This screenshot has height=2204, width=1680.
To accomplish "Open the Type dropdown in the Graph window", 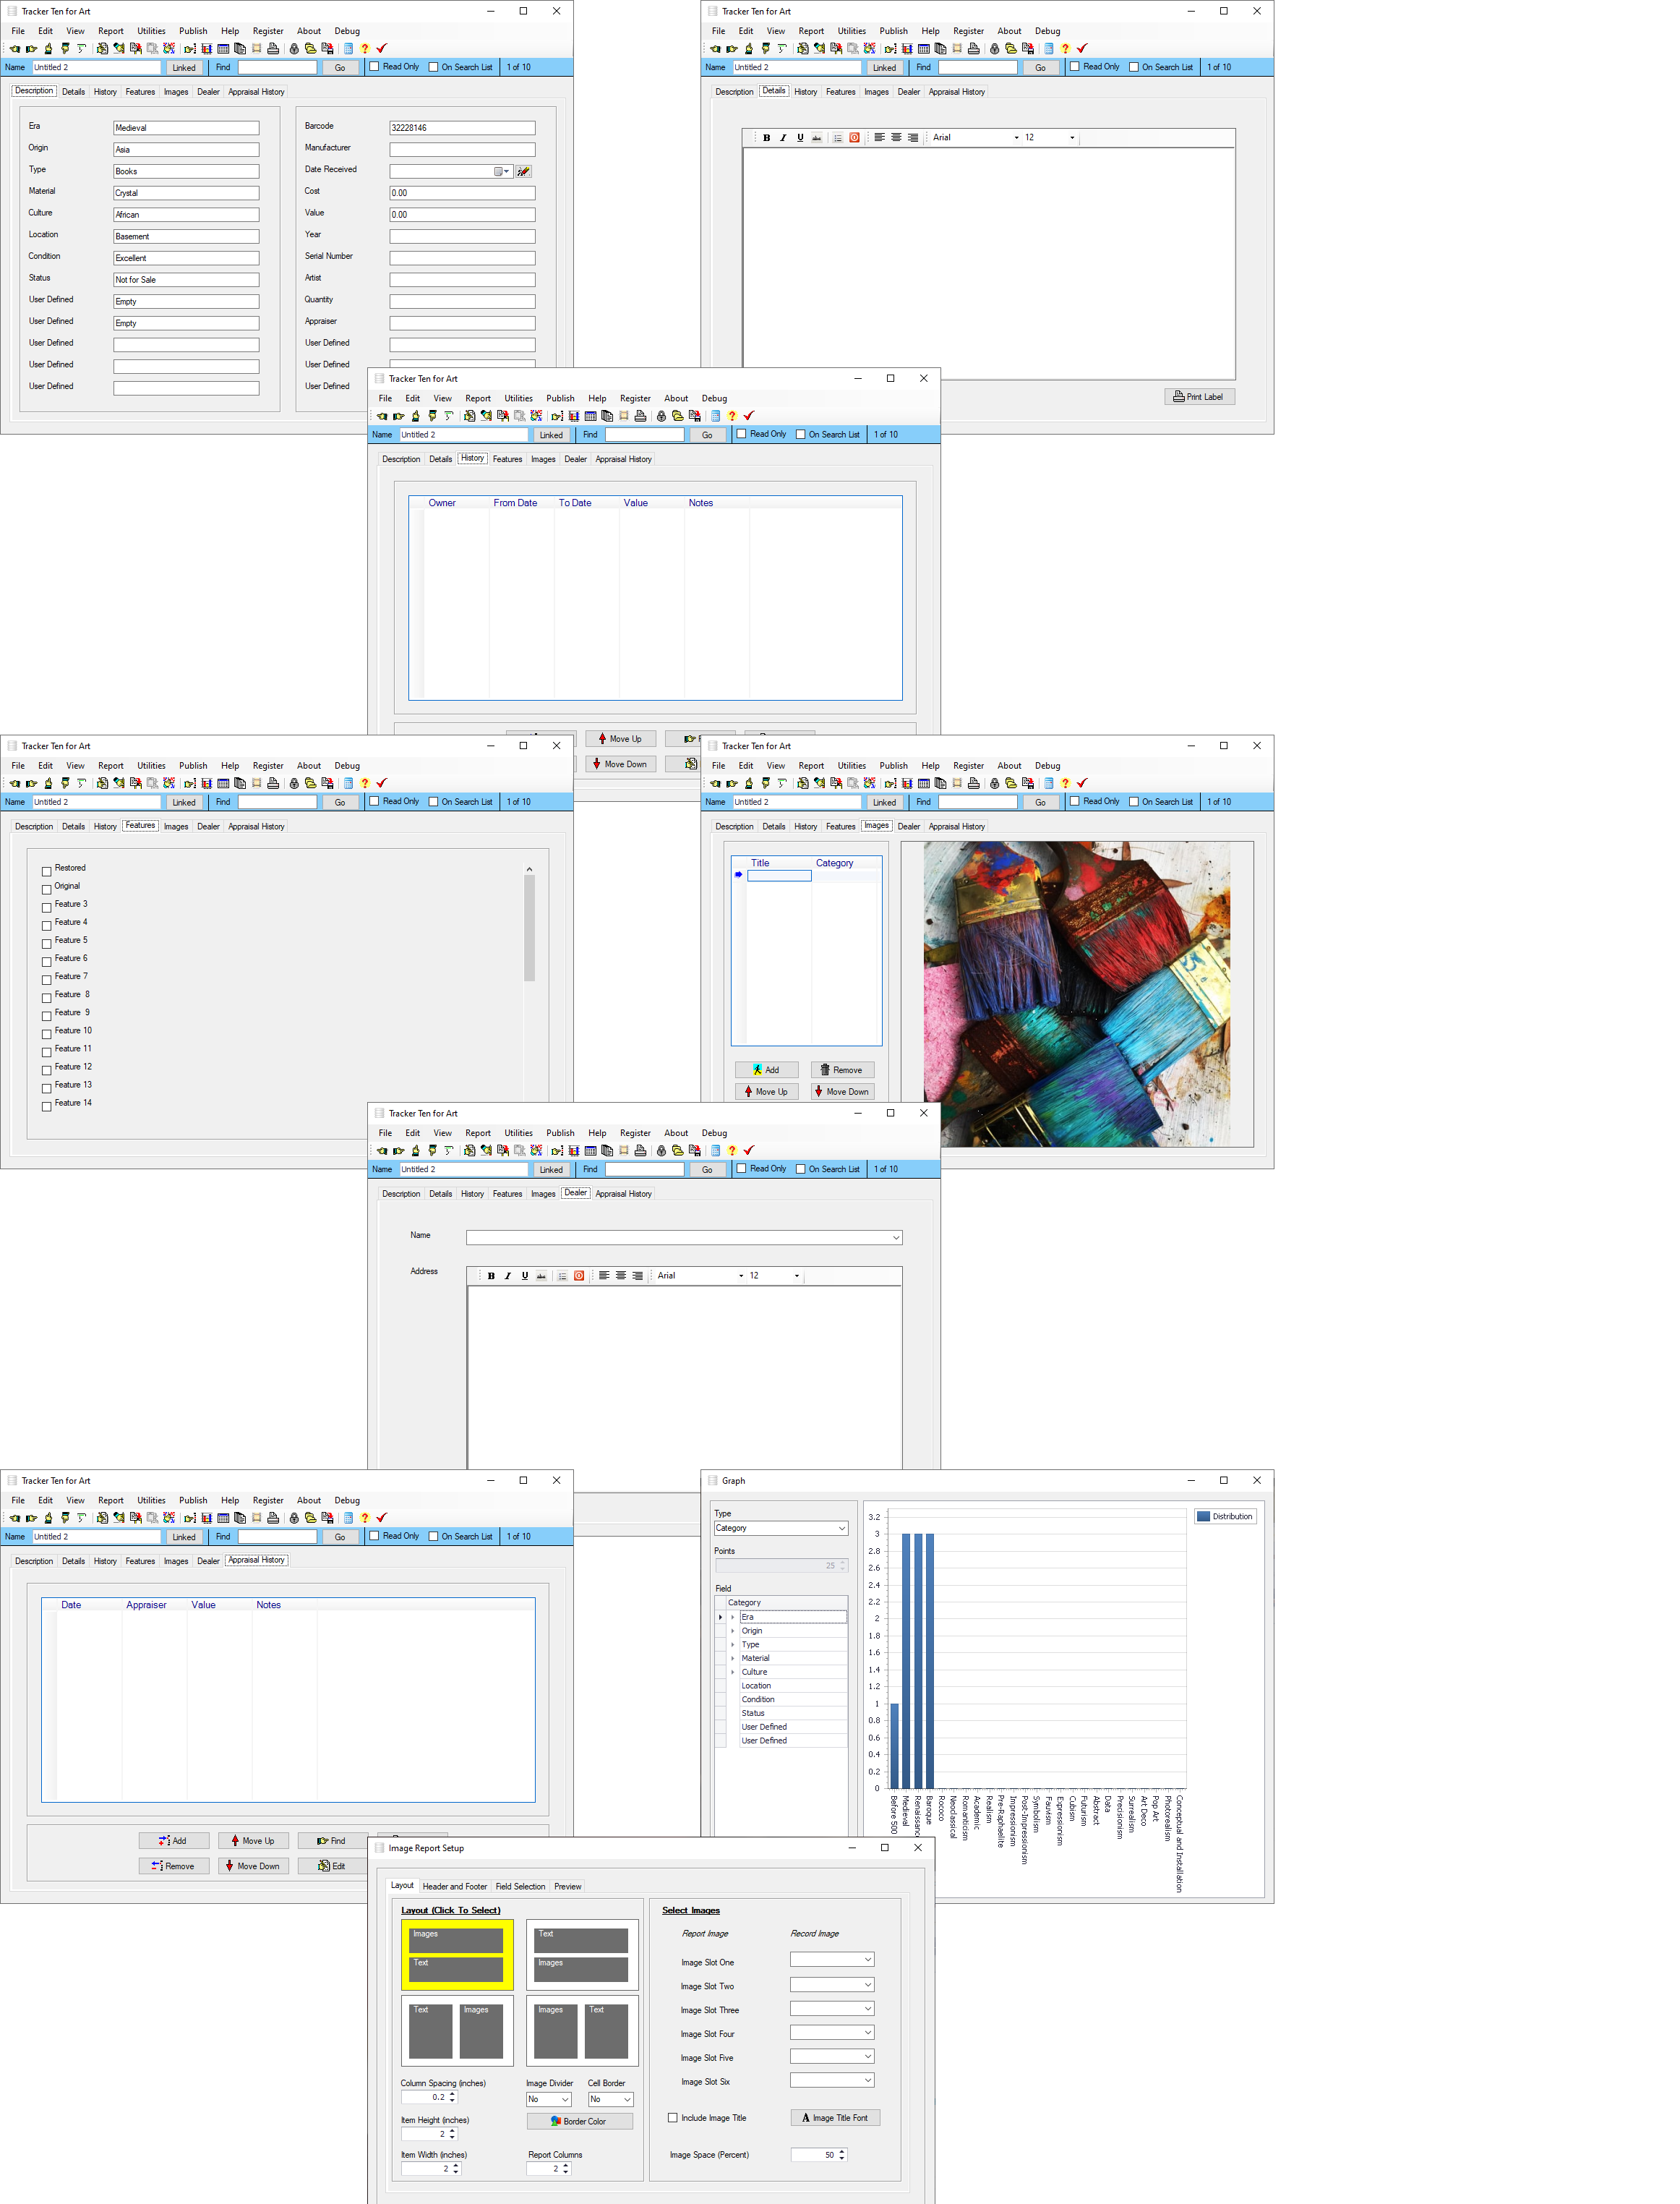I will pos(782,1527).
